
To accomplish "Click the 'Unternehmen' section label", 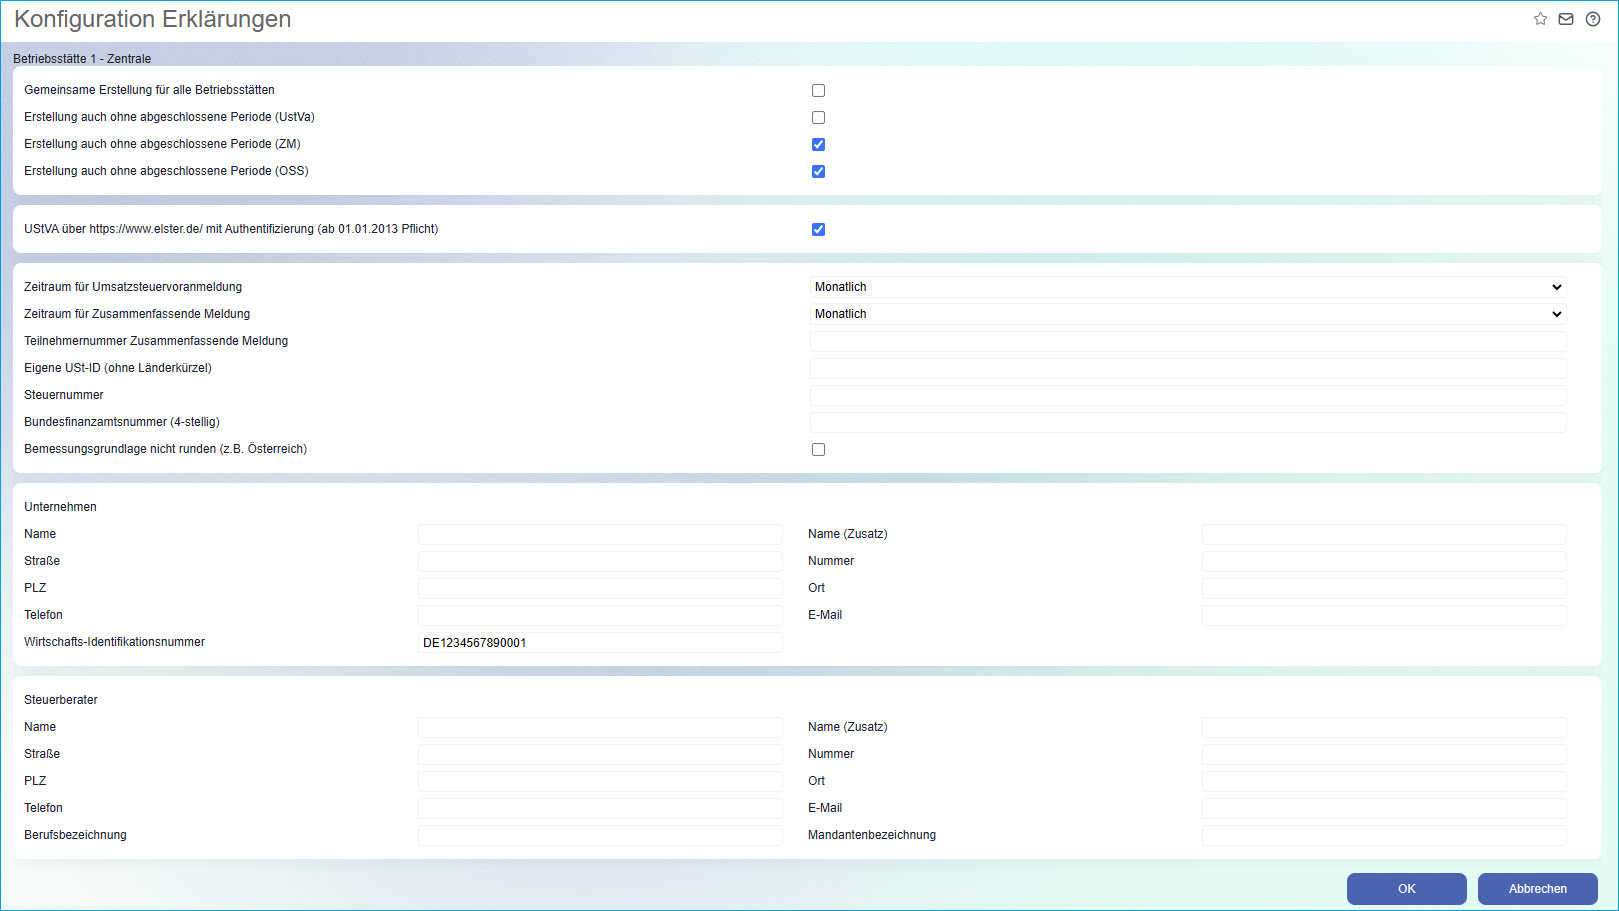I will [60, 507].
